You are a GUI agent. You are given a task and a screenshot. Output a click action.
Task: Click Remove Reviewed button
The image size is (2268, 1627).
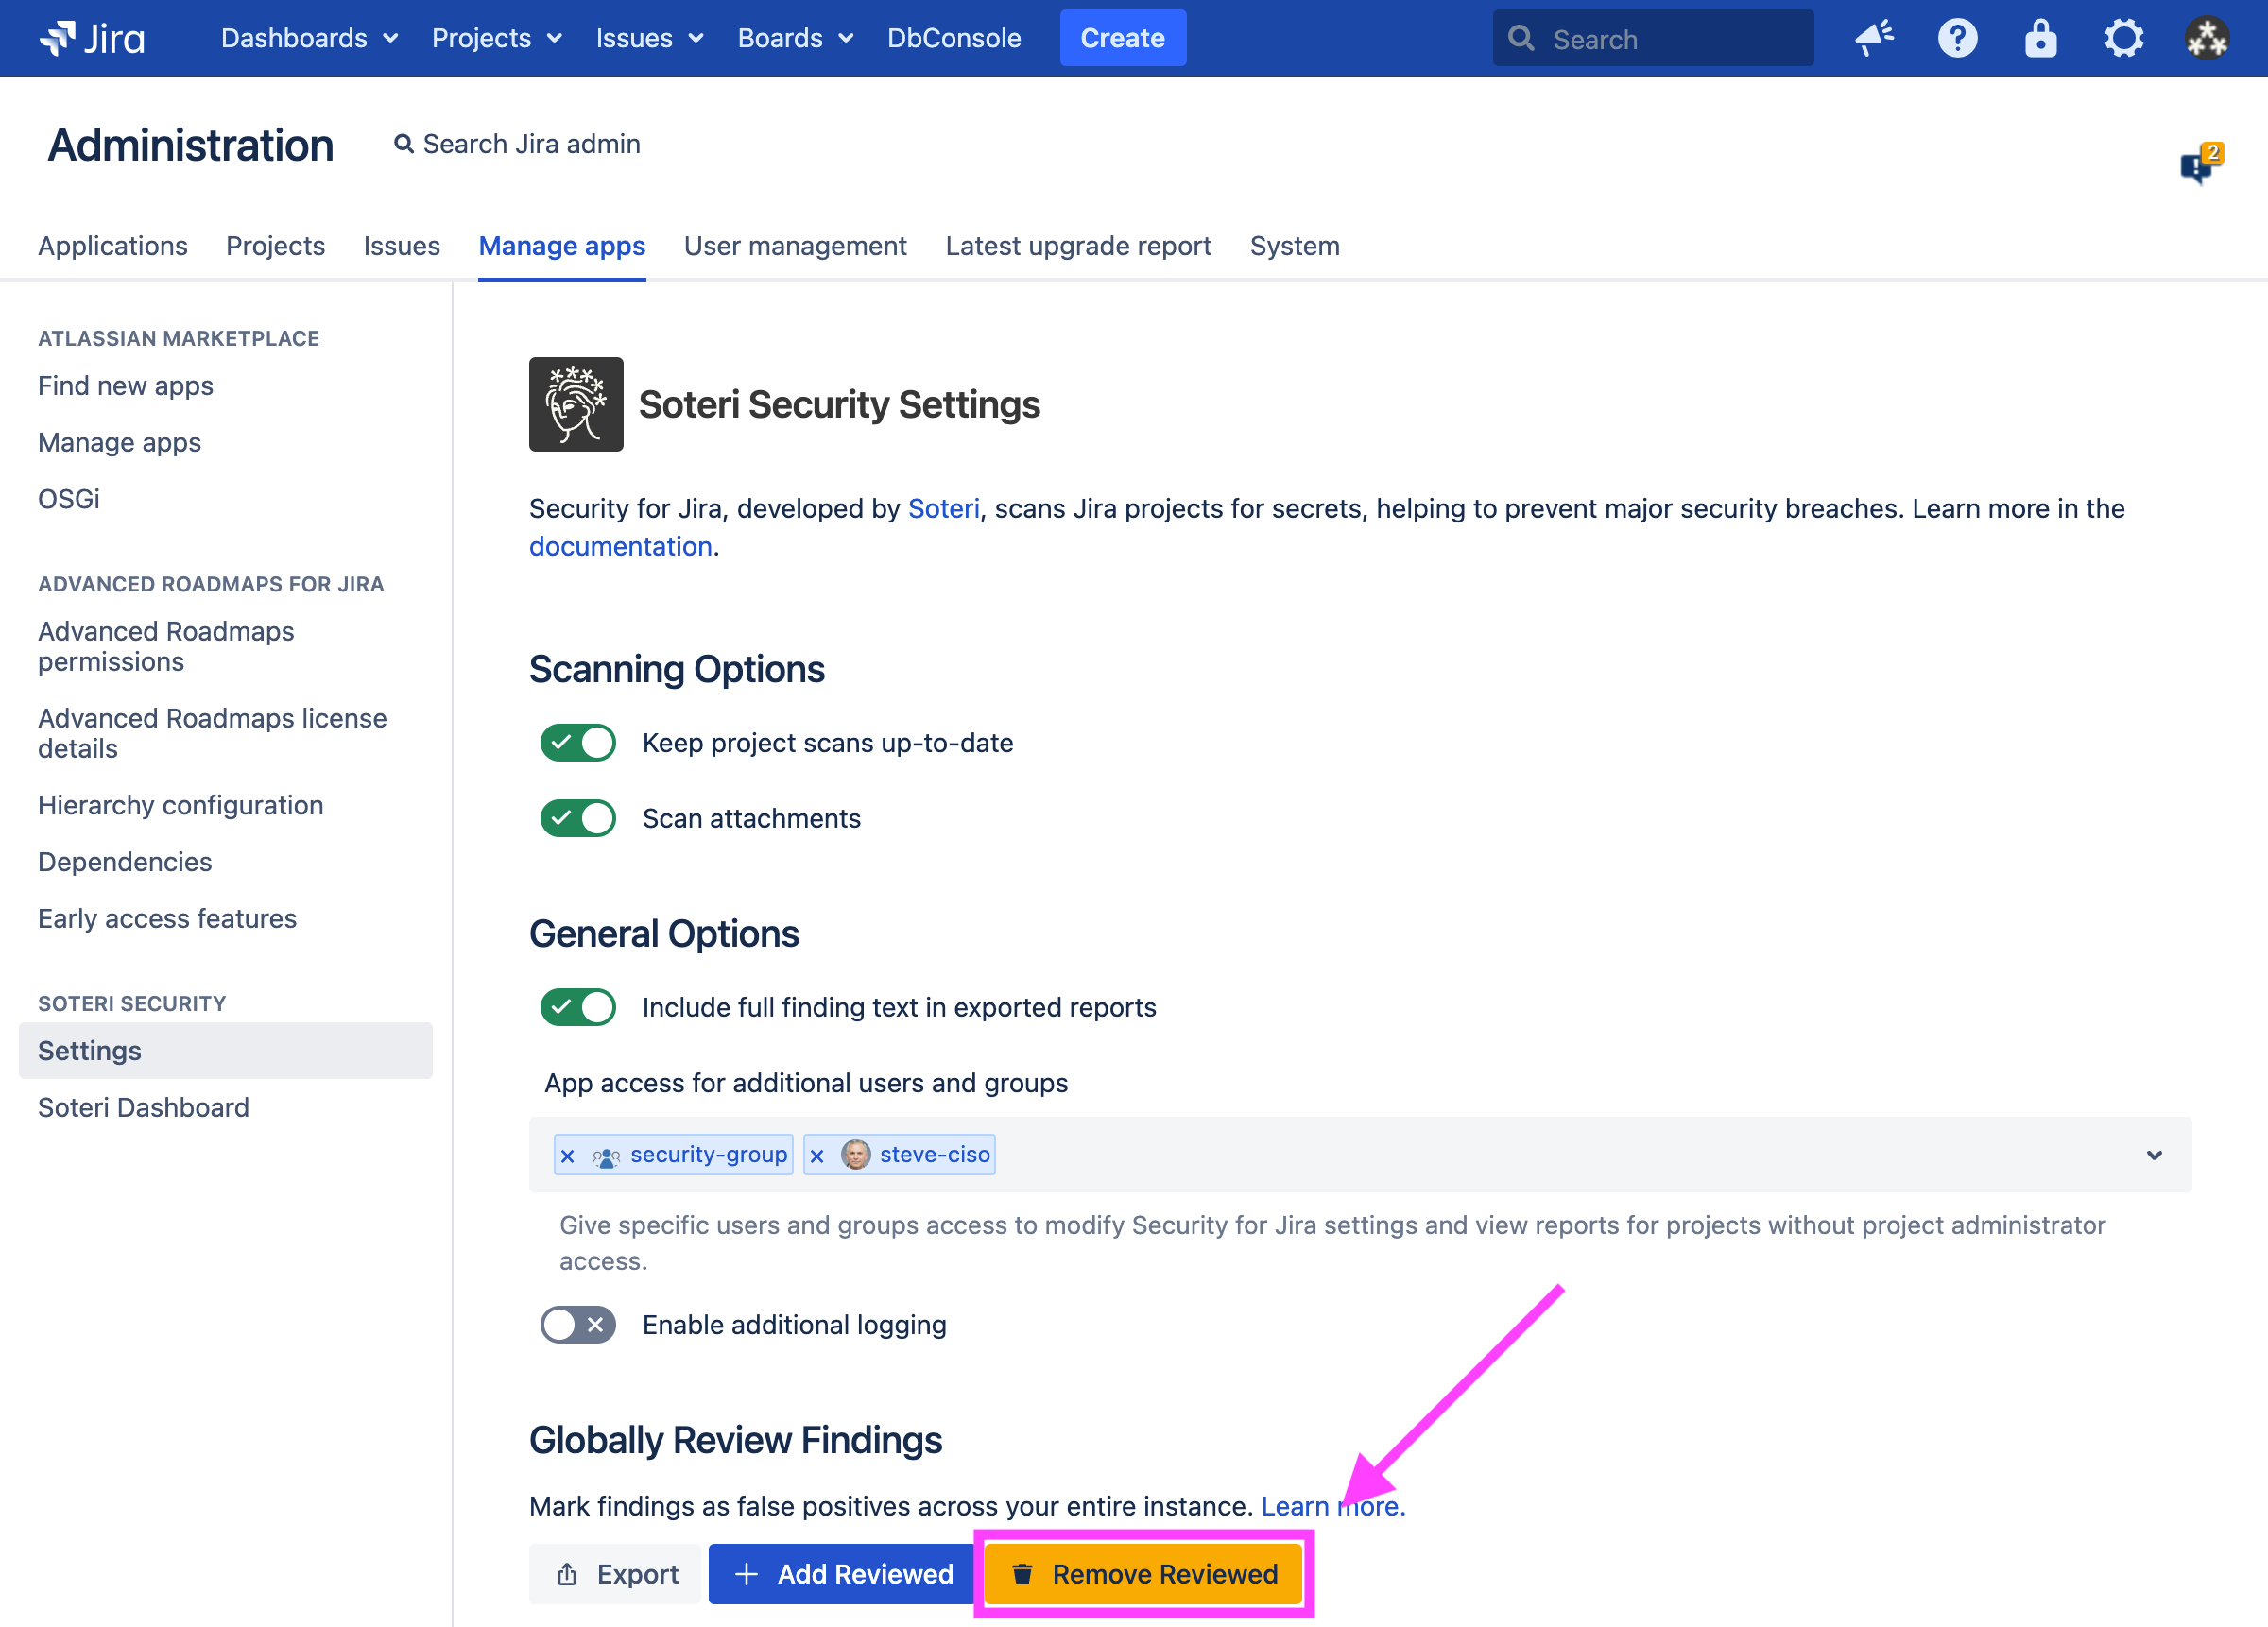tap(1143, 1574)
